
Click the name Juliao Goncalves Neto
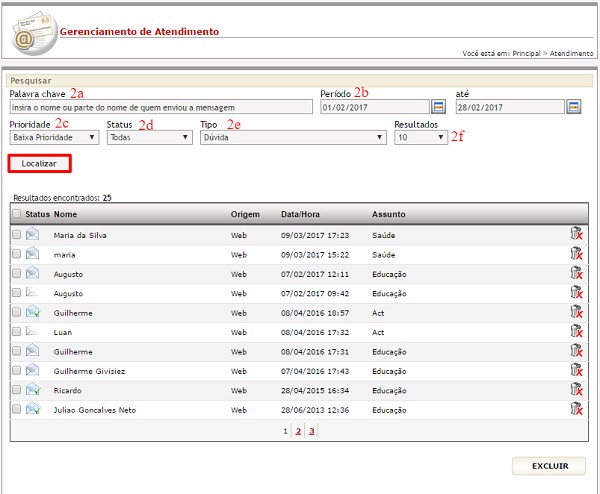coord(95,410)
